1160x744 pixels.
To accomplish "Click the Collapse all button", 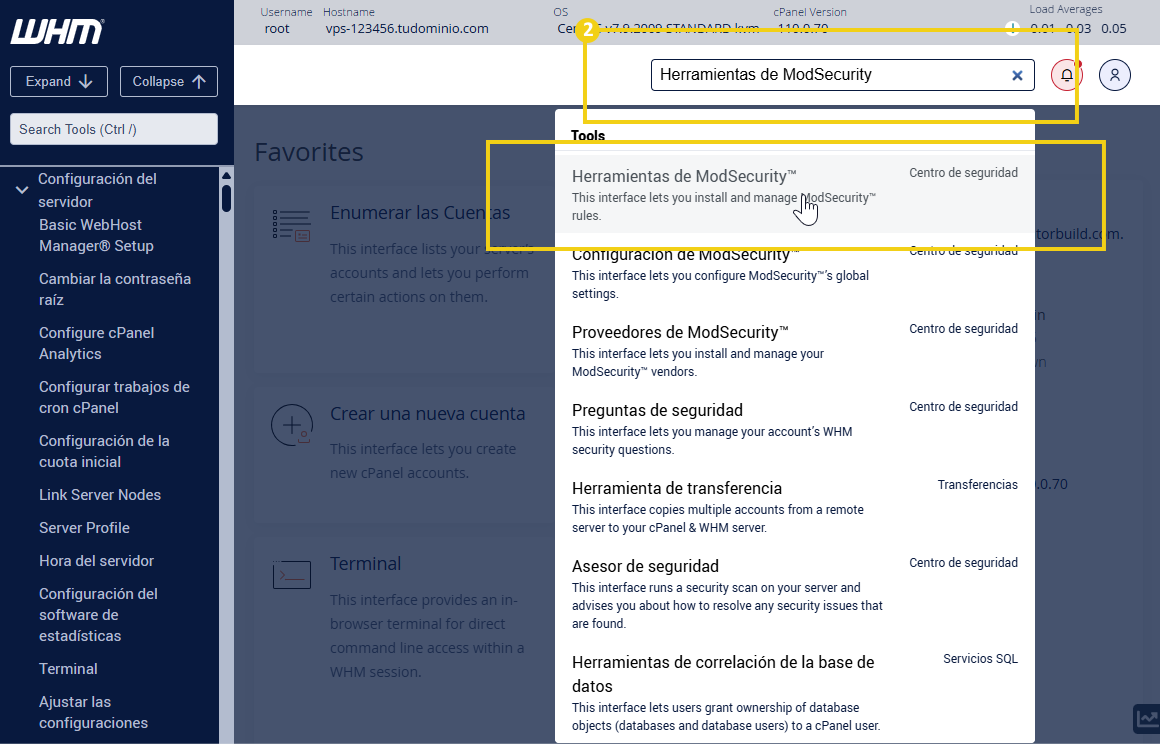I will [x=169, y=81].
